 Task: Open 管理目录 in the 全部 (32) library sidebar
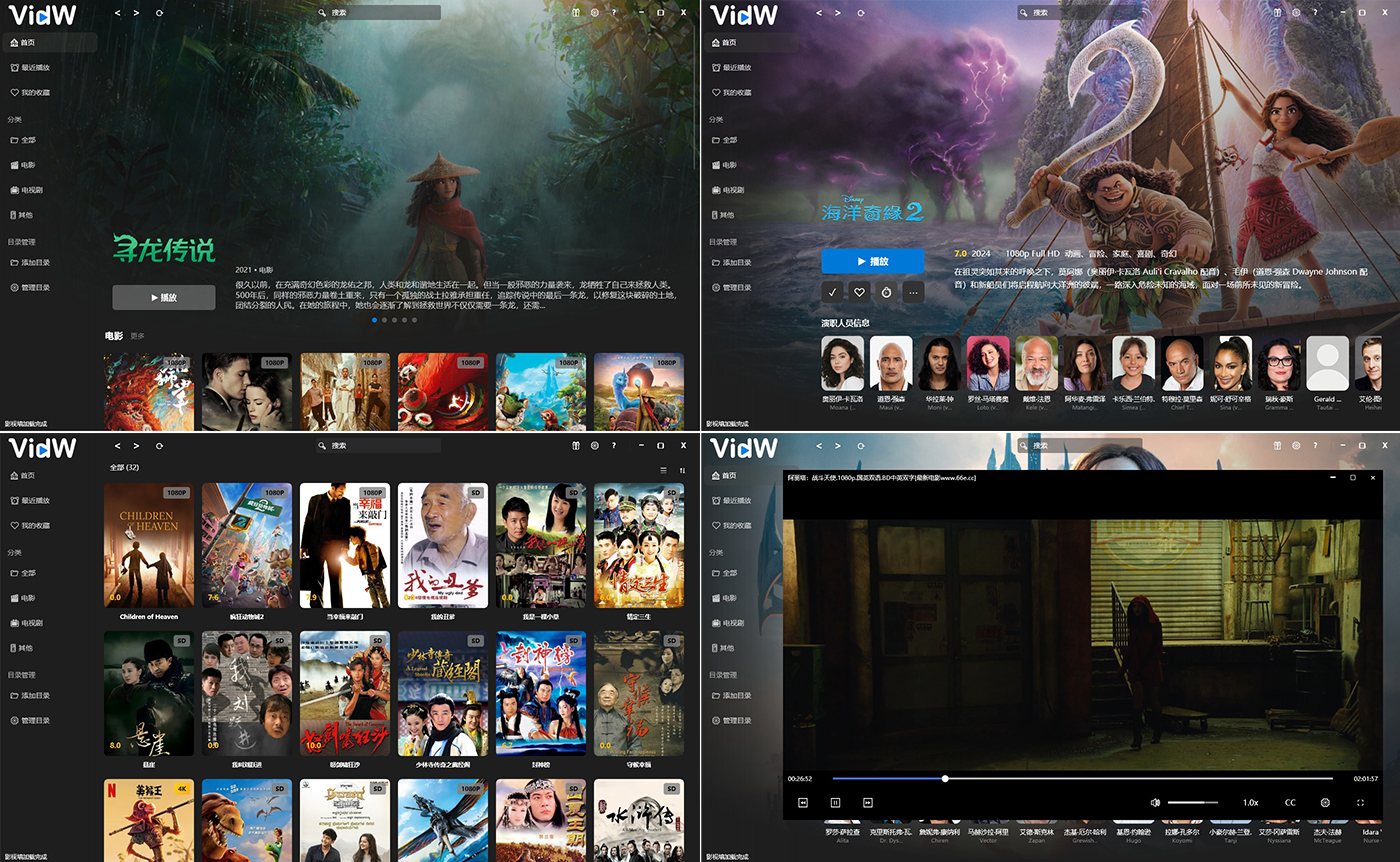click(x=36, y=720)
